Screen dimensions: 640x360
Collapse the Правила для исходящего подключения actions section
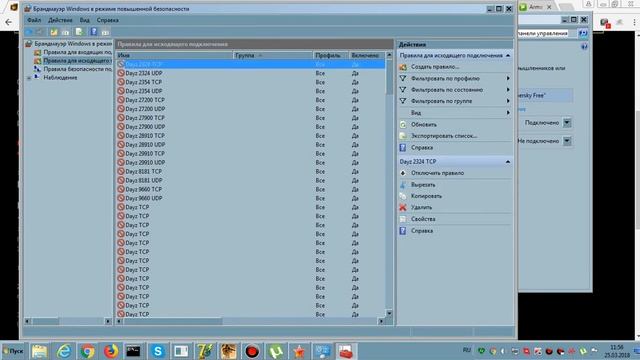(x=508, y=56)
